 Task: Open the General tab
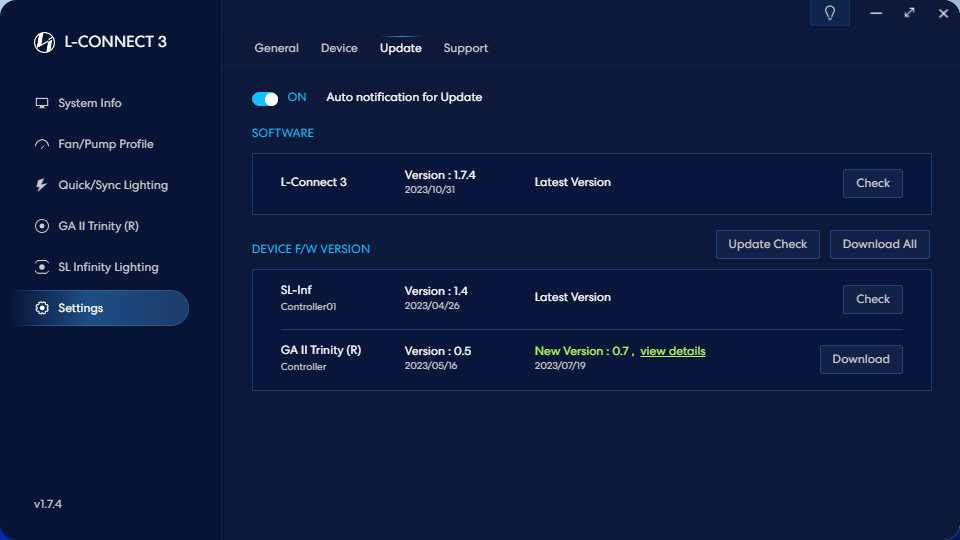click(277, 48)
